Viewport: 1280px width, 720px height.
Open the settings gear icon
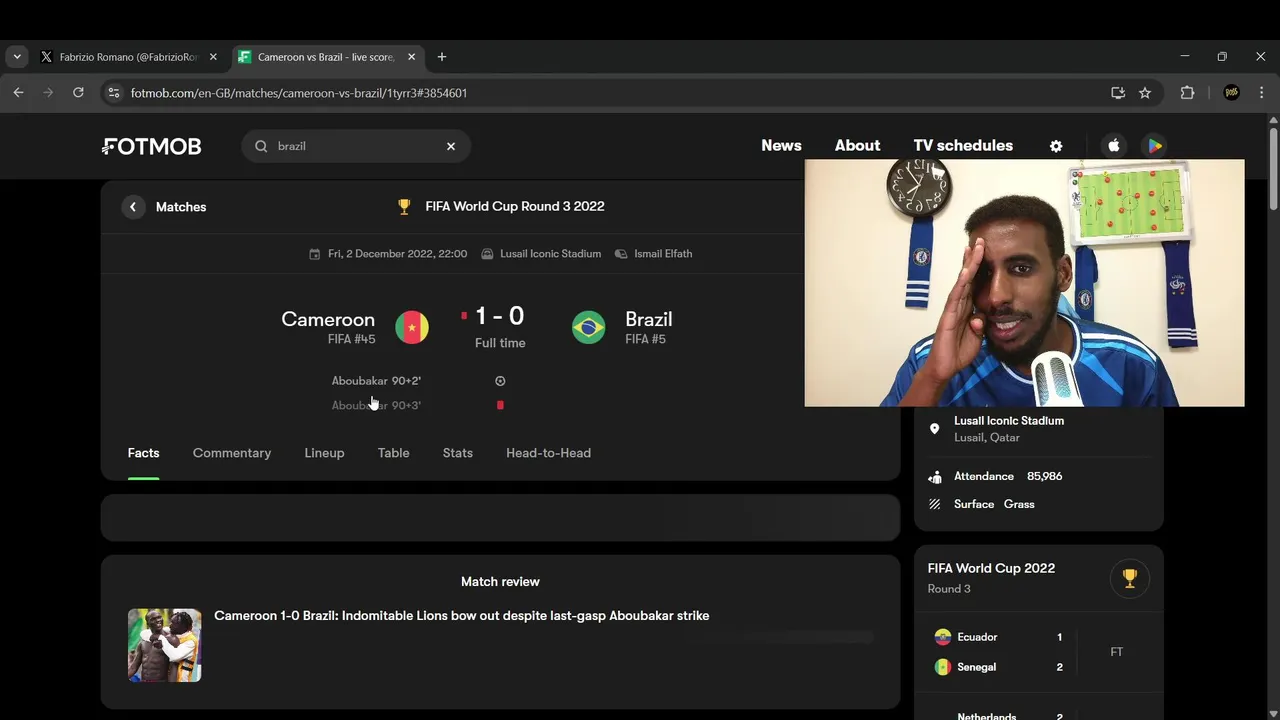[1056, 146]
